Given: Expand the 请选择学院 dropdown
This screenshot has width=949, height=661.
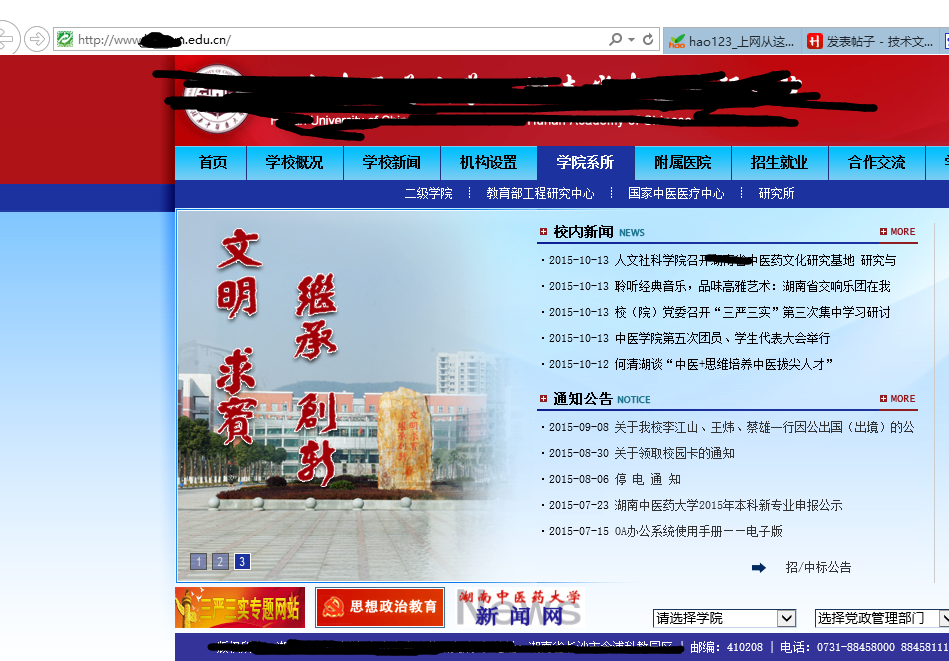Looking at the screenshot, I should pyautogui.click(x=724, y=618).
